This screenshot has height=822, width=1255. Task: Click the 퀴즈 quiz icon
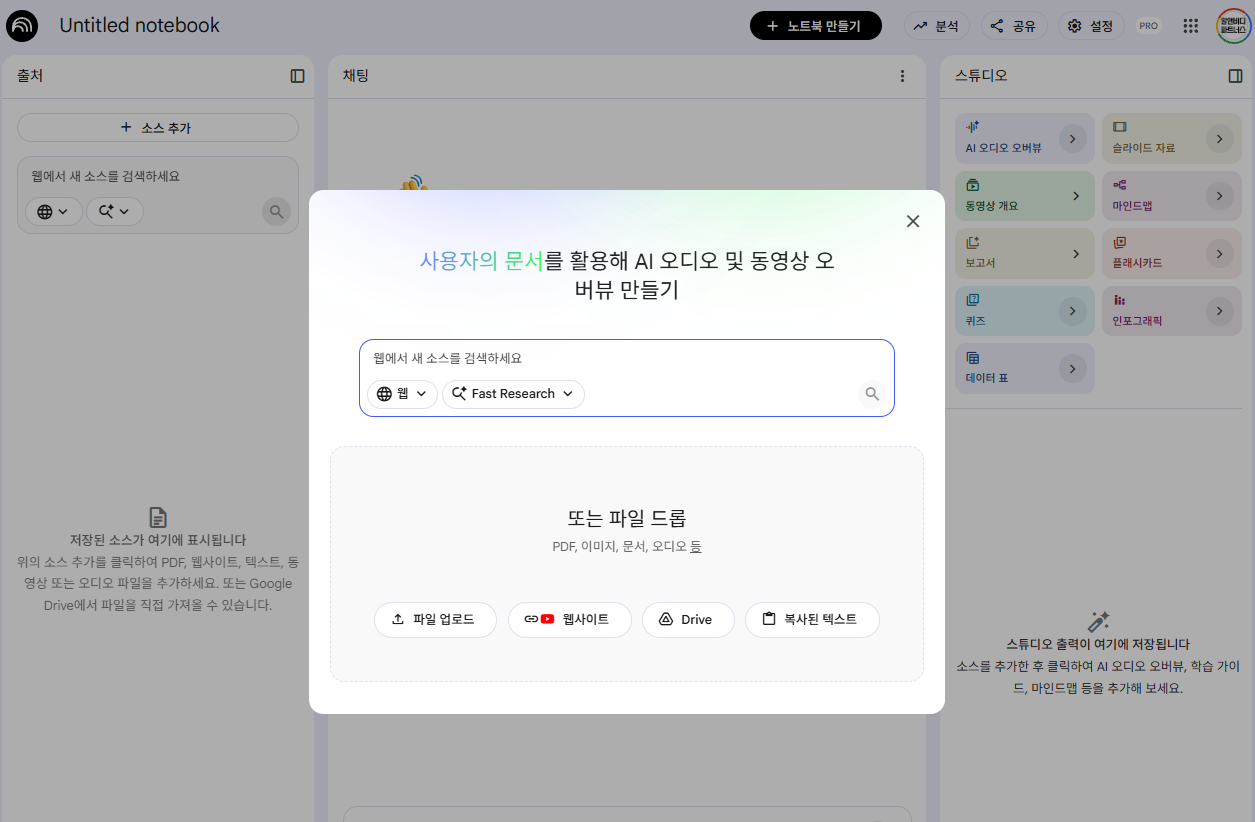(972, 300)
